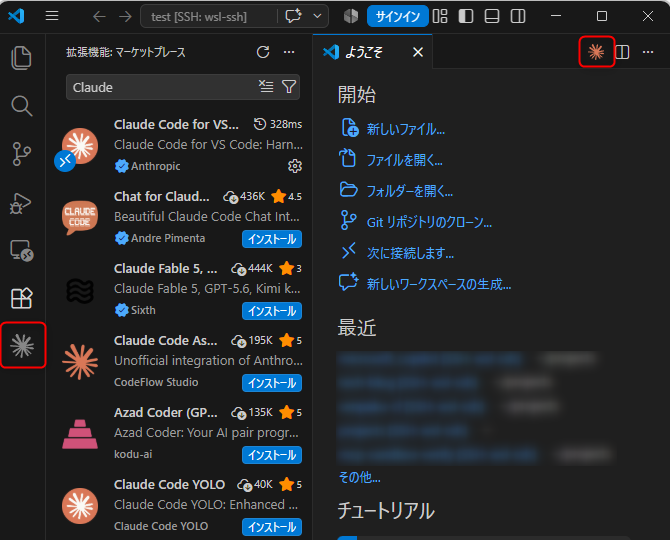The image size is (670, 540).
Task: Click the 次に接続します link
Action: pyautogui.click(x=410, y=253)
